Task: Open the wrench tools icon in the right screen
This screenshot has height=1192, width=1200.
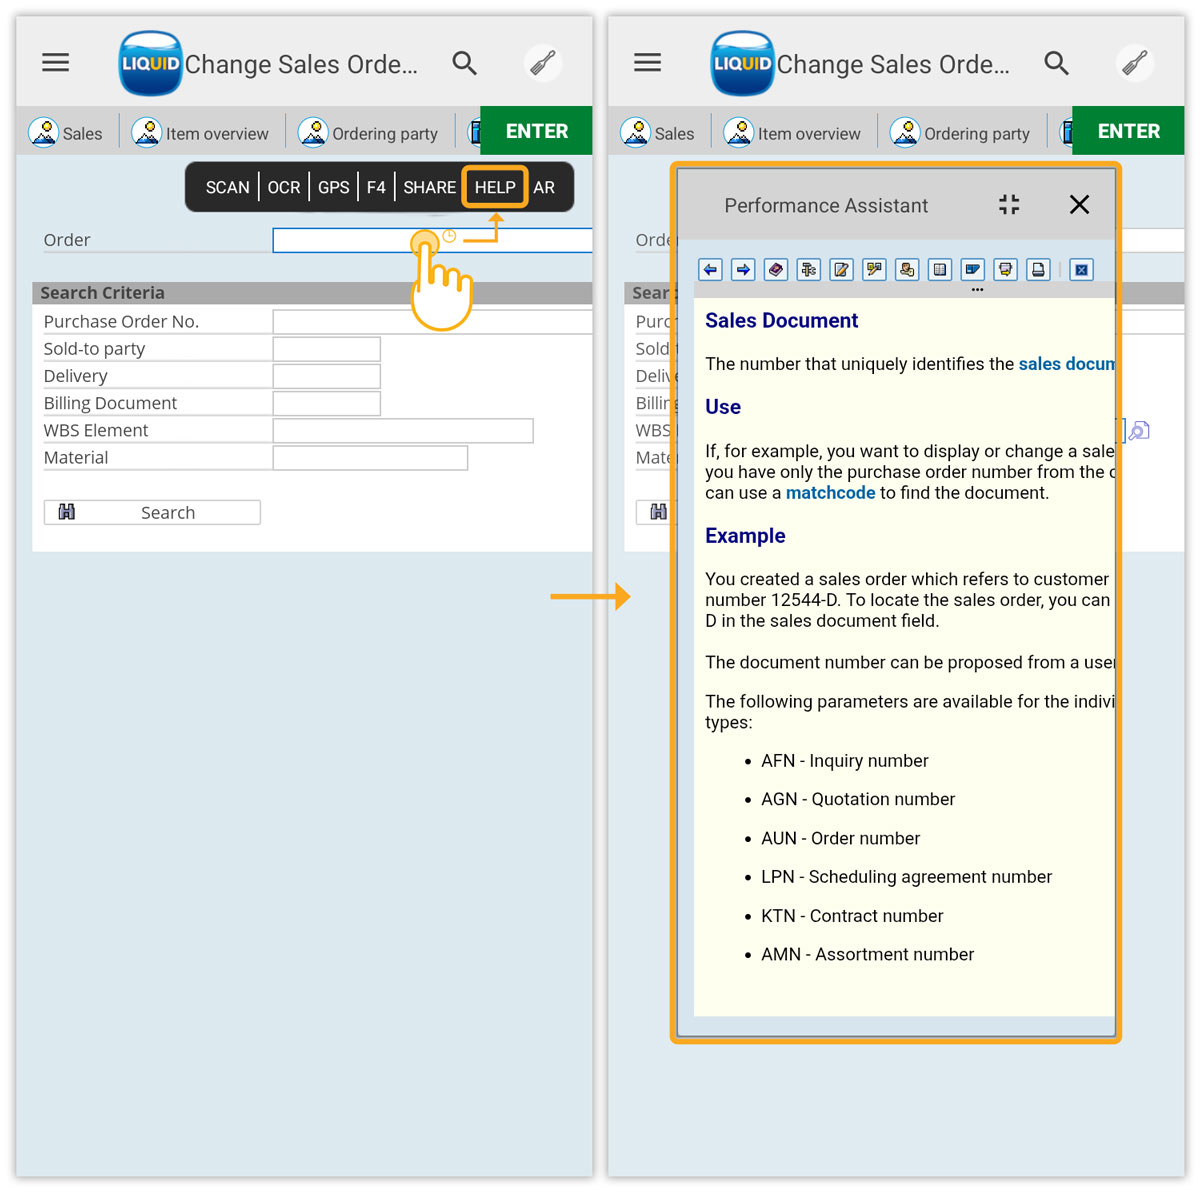Action: pyautogui.click(x=1135, y=63)
